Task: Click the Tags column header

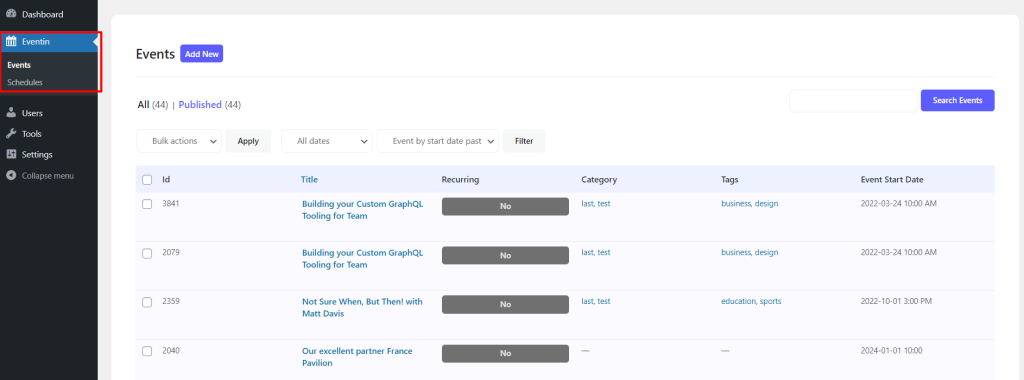Action: click(729, 180)
